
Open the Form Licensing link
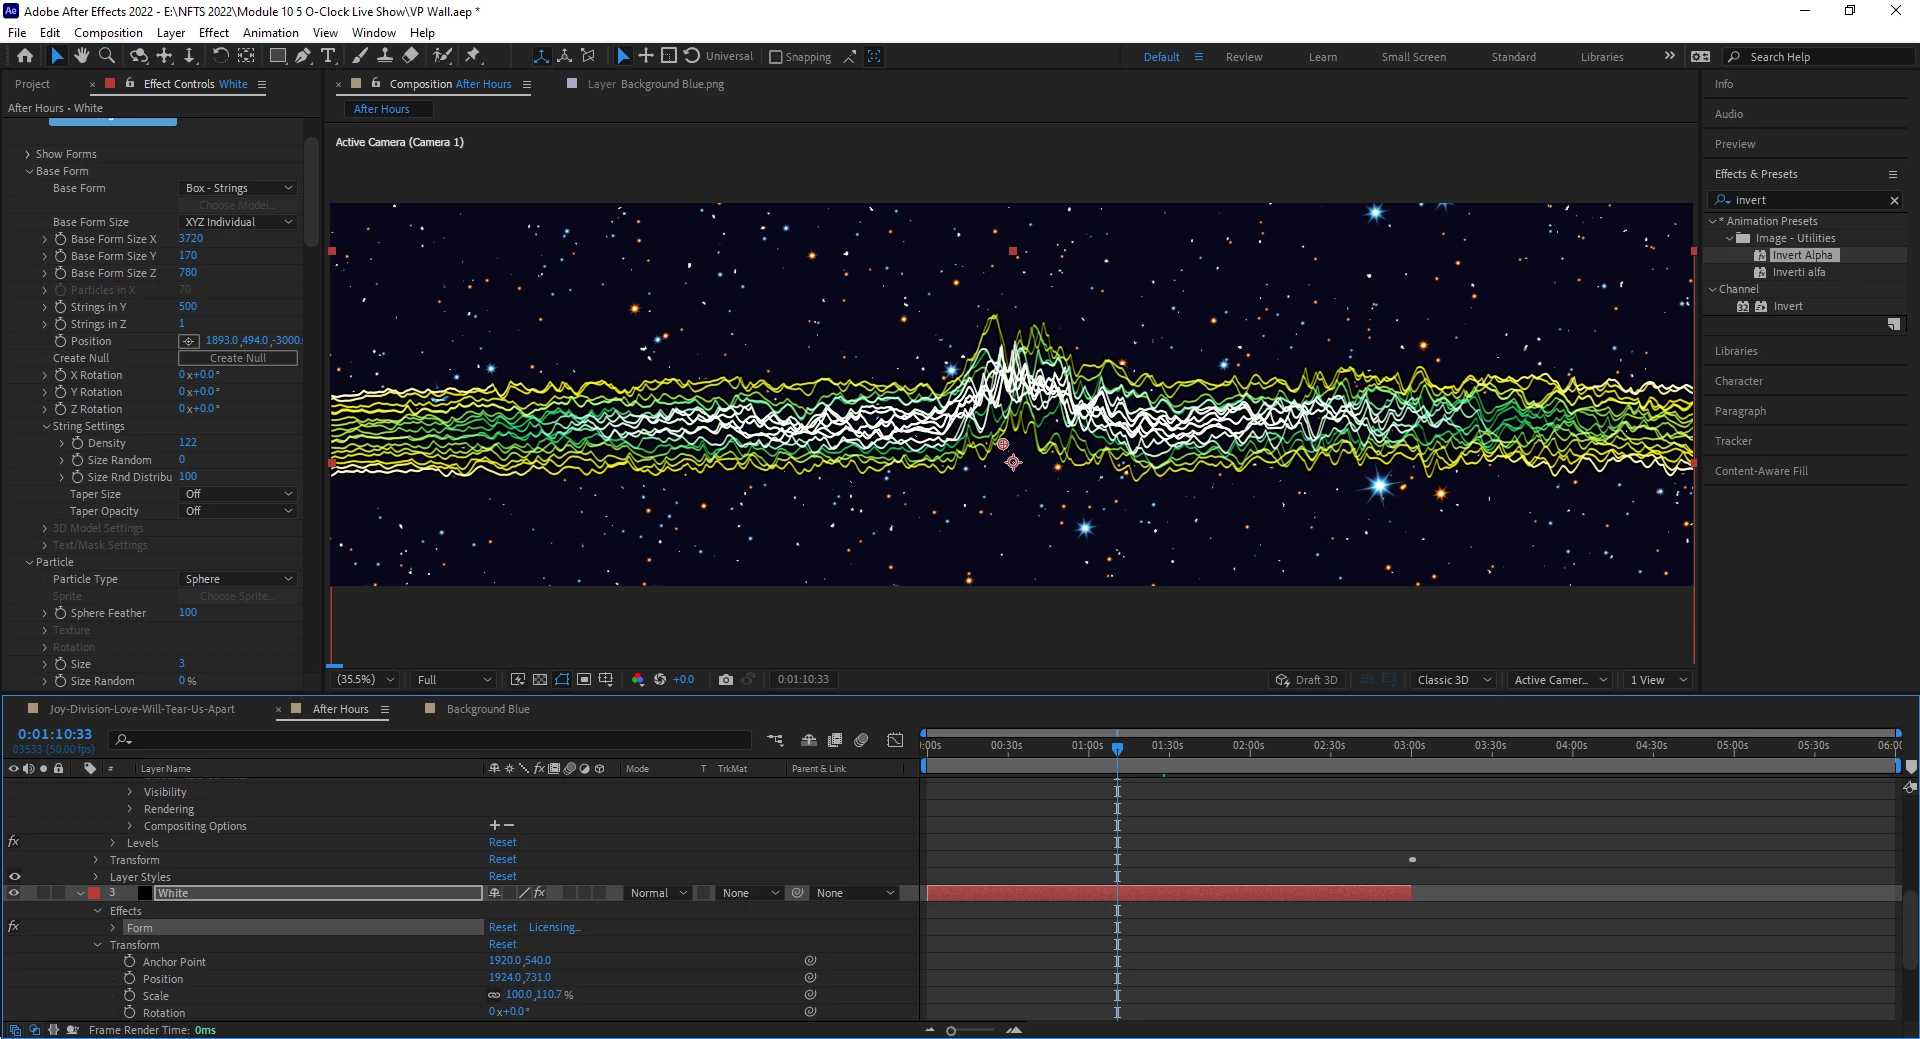[x=554, y=927]
